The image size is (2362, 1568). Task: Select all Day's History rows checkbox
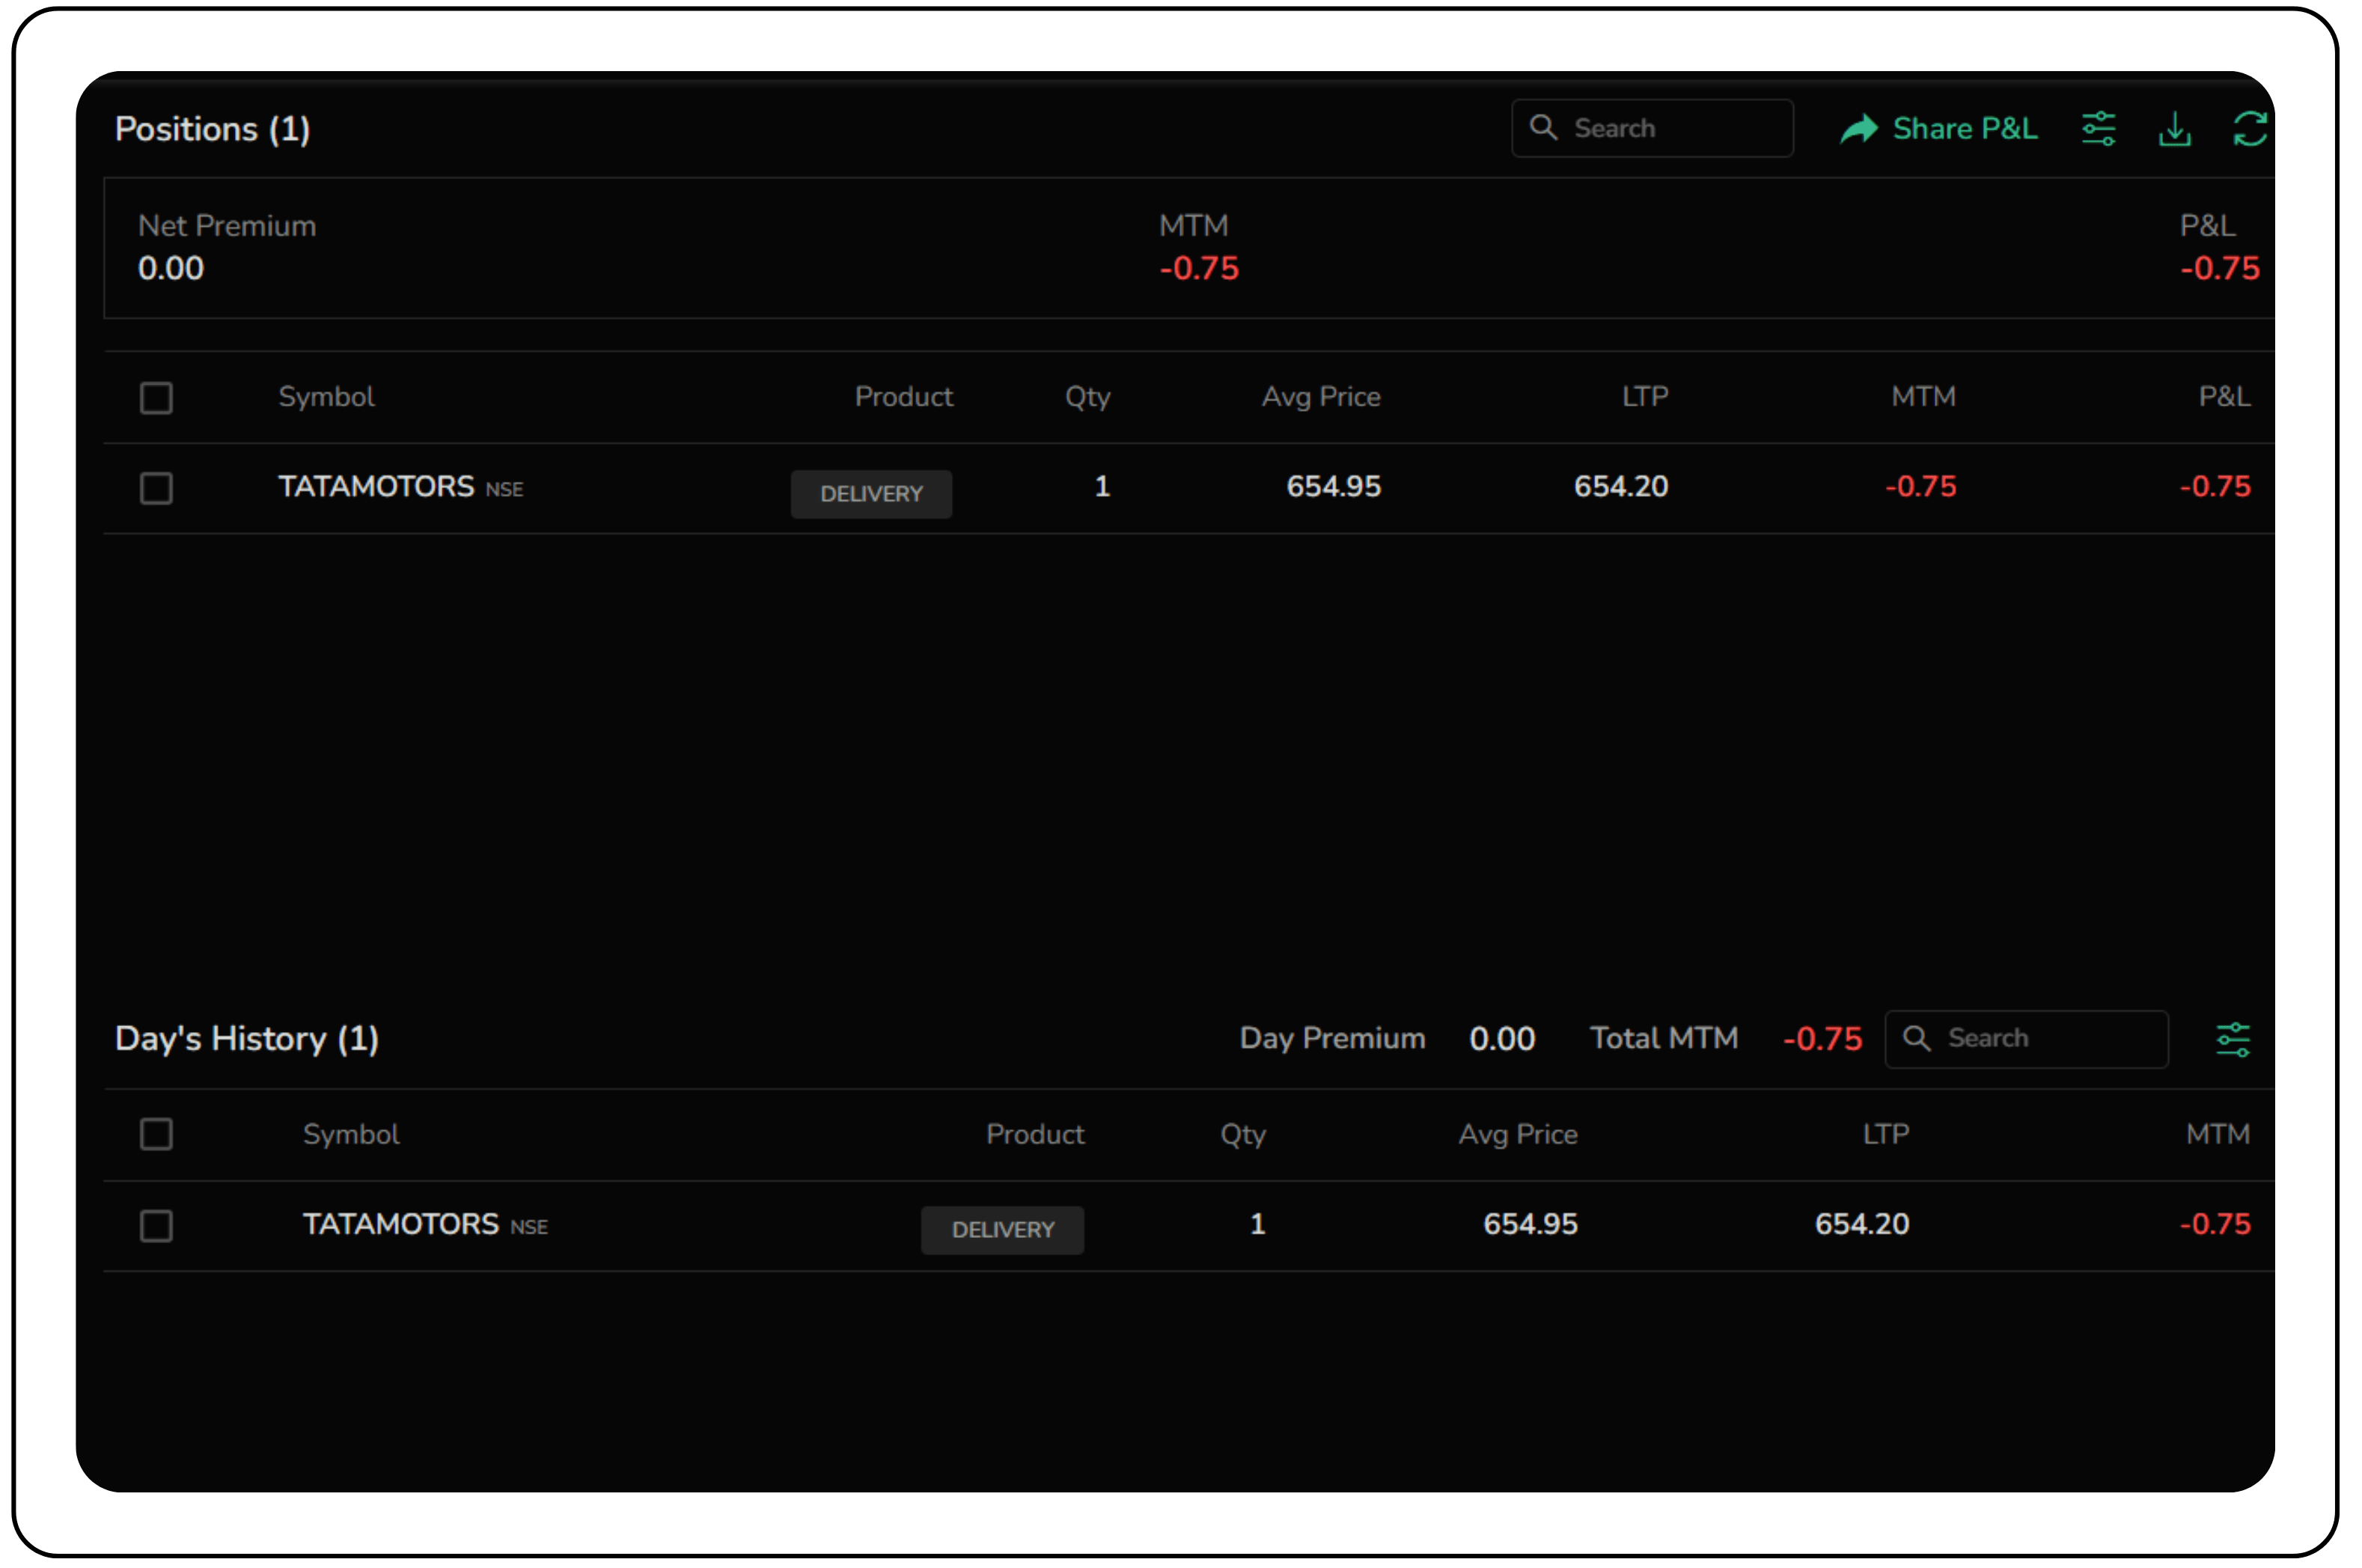click(156, 1134)
